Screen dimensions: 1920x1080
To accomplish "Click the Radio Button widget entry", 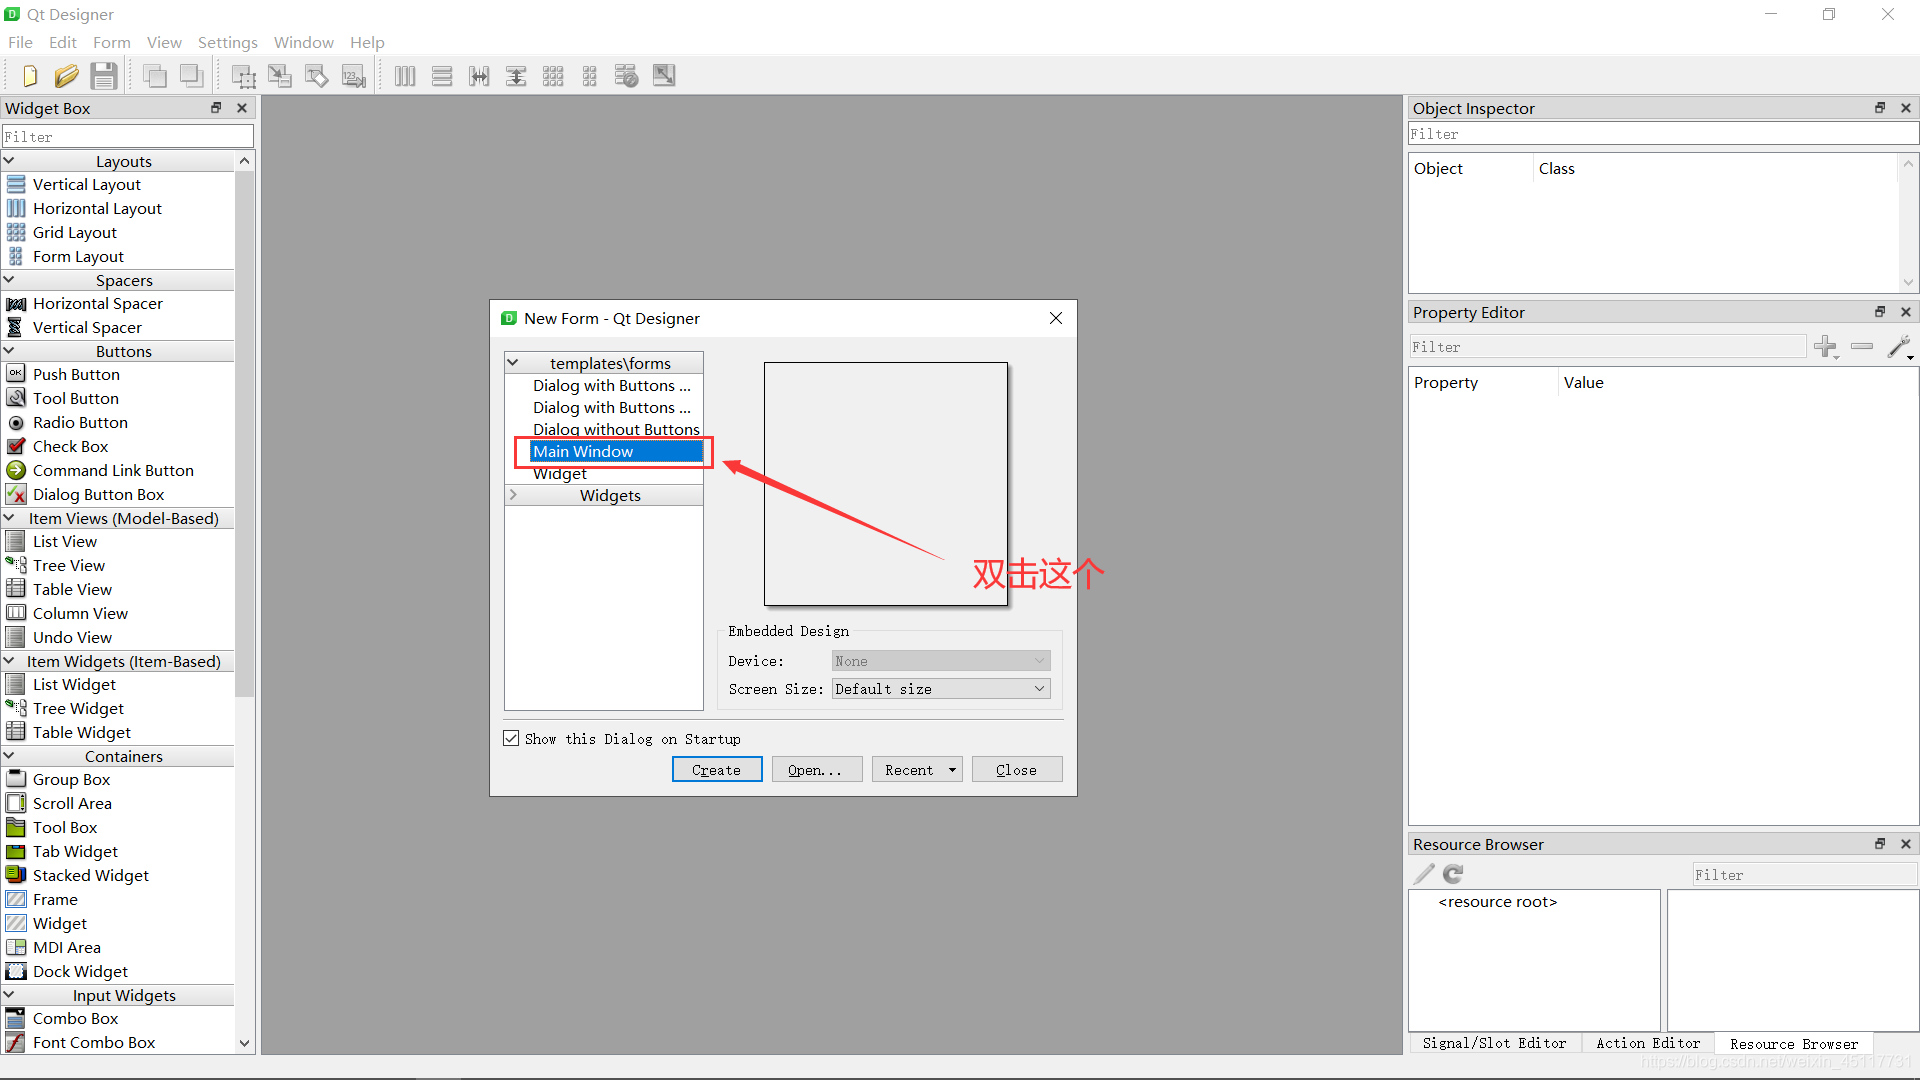I will (80, 423).
